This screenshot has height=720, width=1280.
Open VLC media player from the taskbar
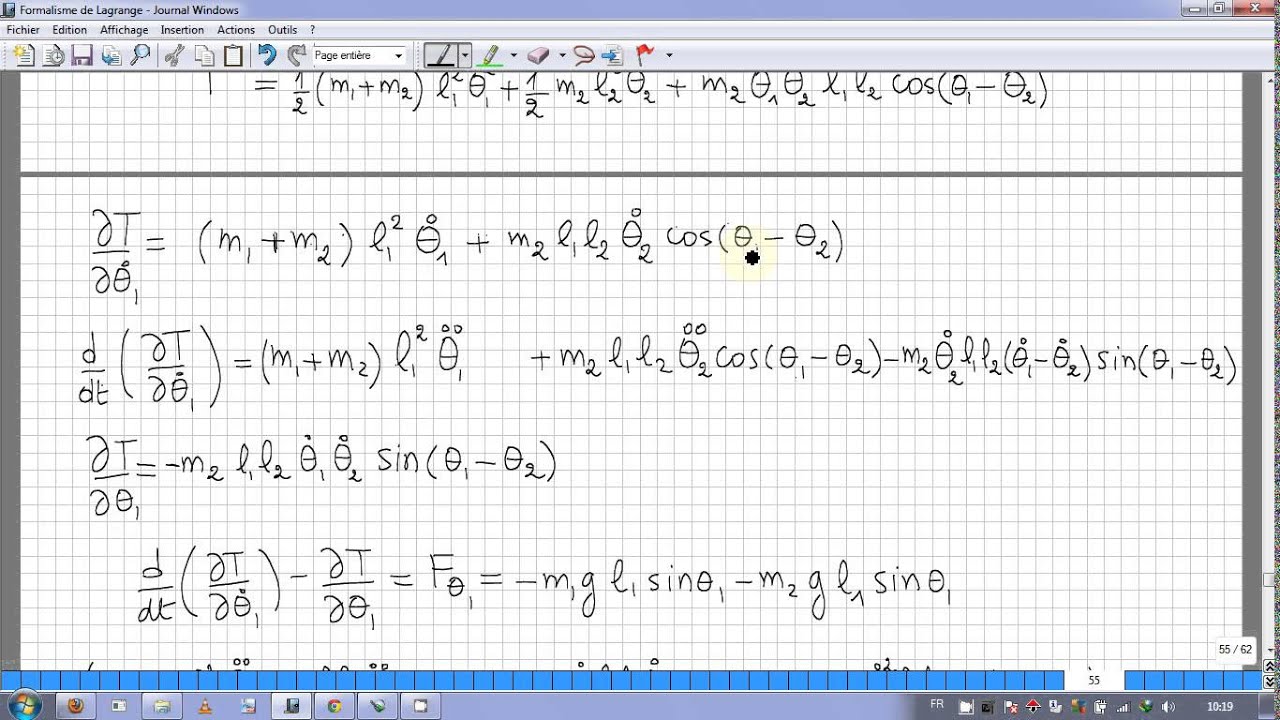[205, 705]
